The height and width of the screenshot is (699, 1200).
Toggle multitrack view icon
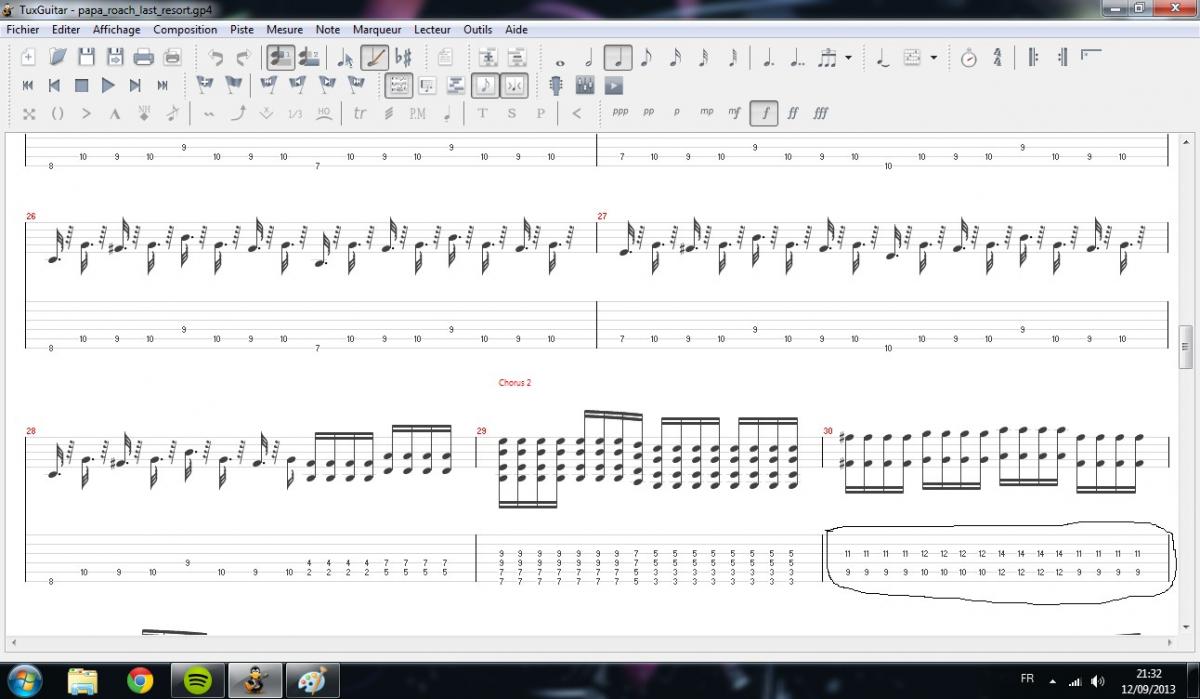456,85
